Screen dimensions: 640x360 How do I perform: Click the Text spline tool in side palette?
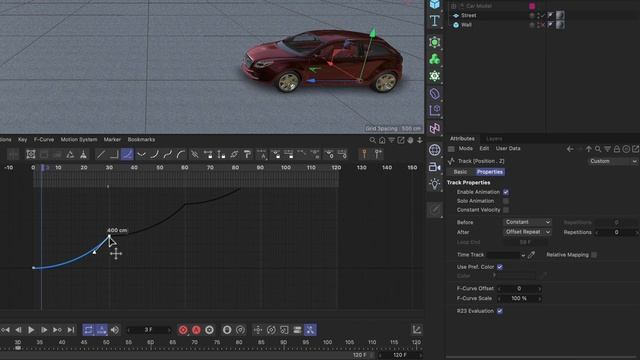(435, 20)
